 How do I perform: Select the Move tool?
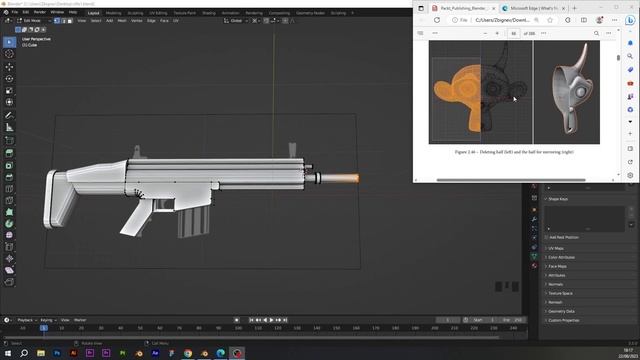(9, 67)
